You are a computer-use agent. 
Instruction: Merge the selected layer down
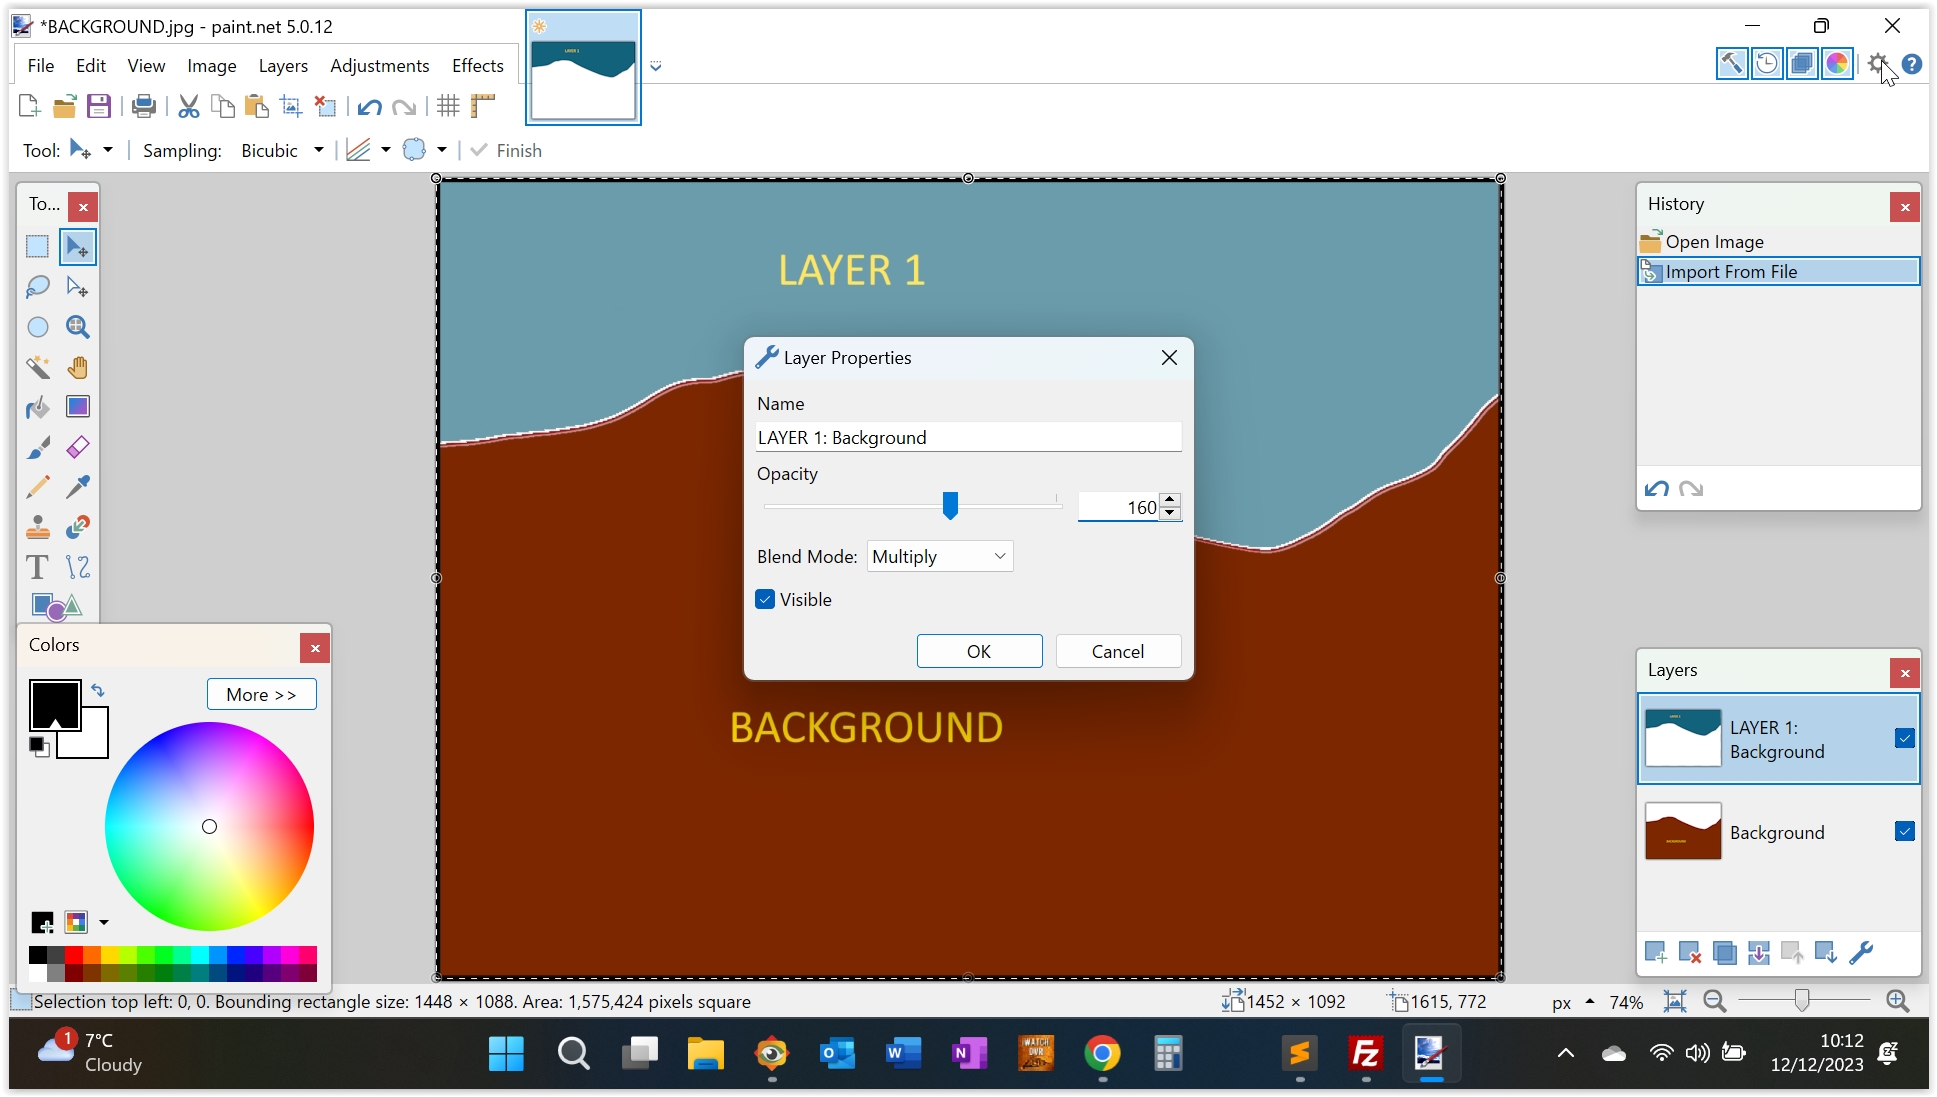click(x=1758, y=953)
